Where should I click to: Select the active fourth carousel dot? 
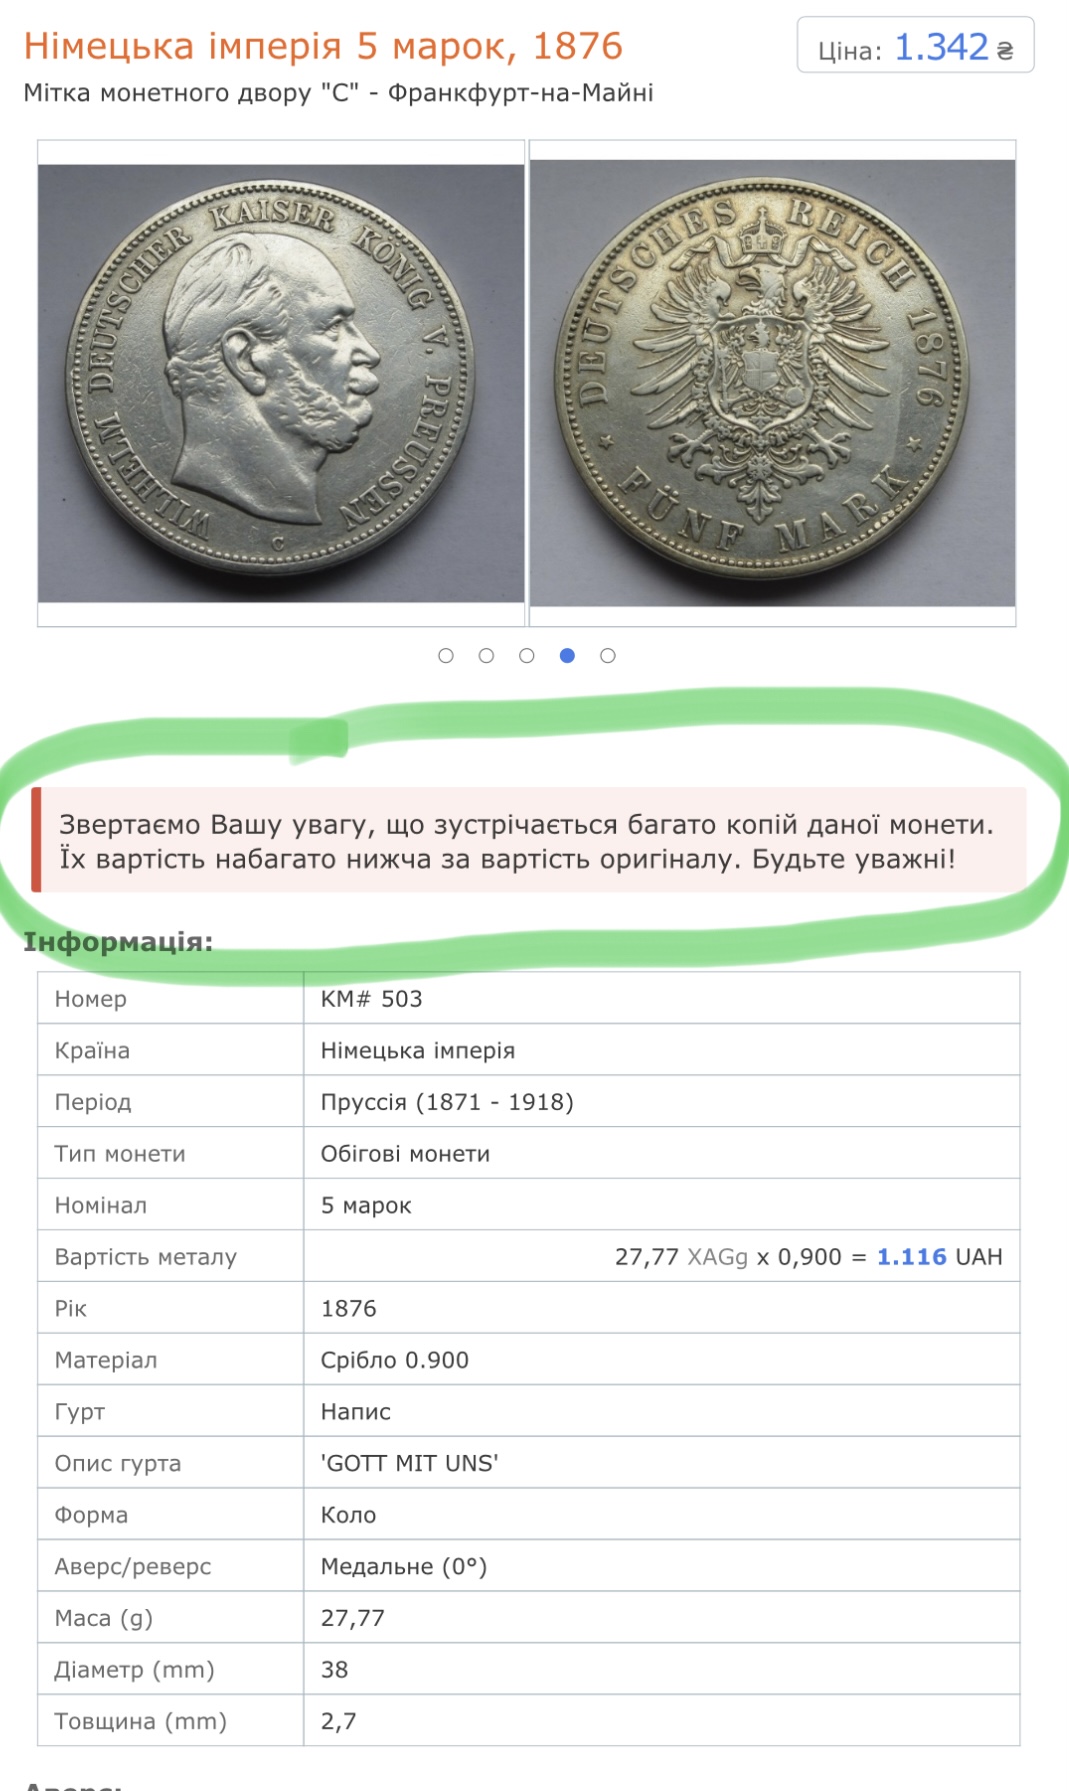coord(567,656)
